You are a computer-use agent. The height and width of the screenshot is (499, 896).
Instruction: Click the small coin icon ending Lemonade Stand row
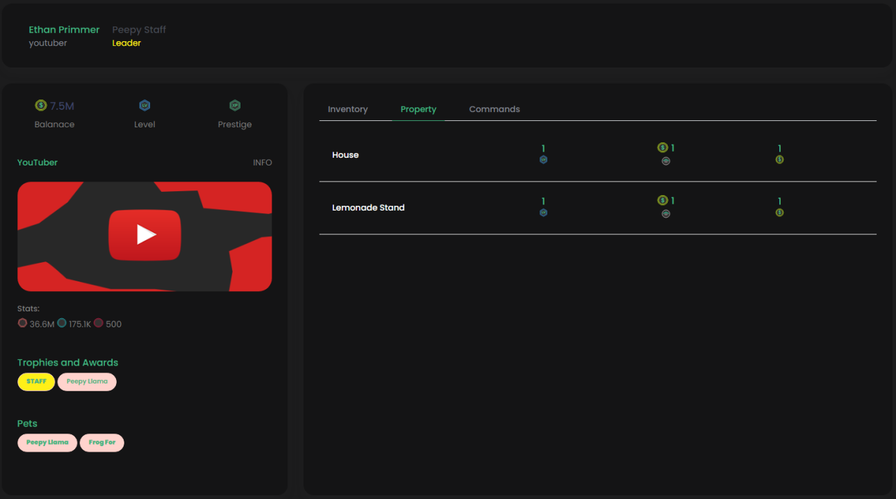pyautogui.click(x=779, y=213)
